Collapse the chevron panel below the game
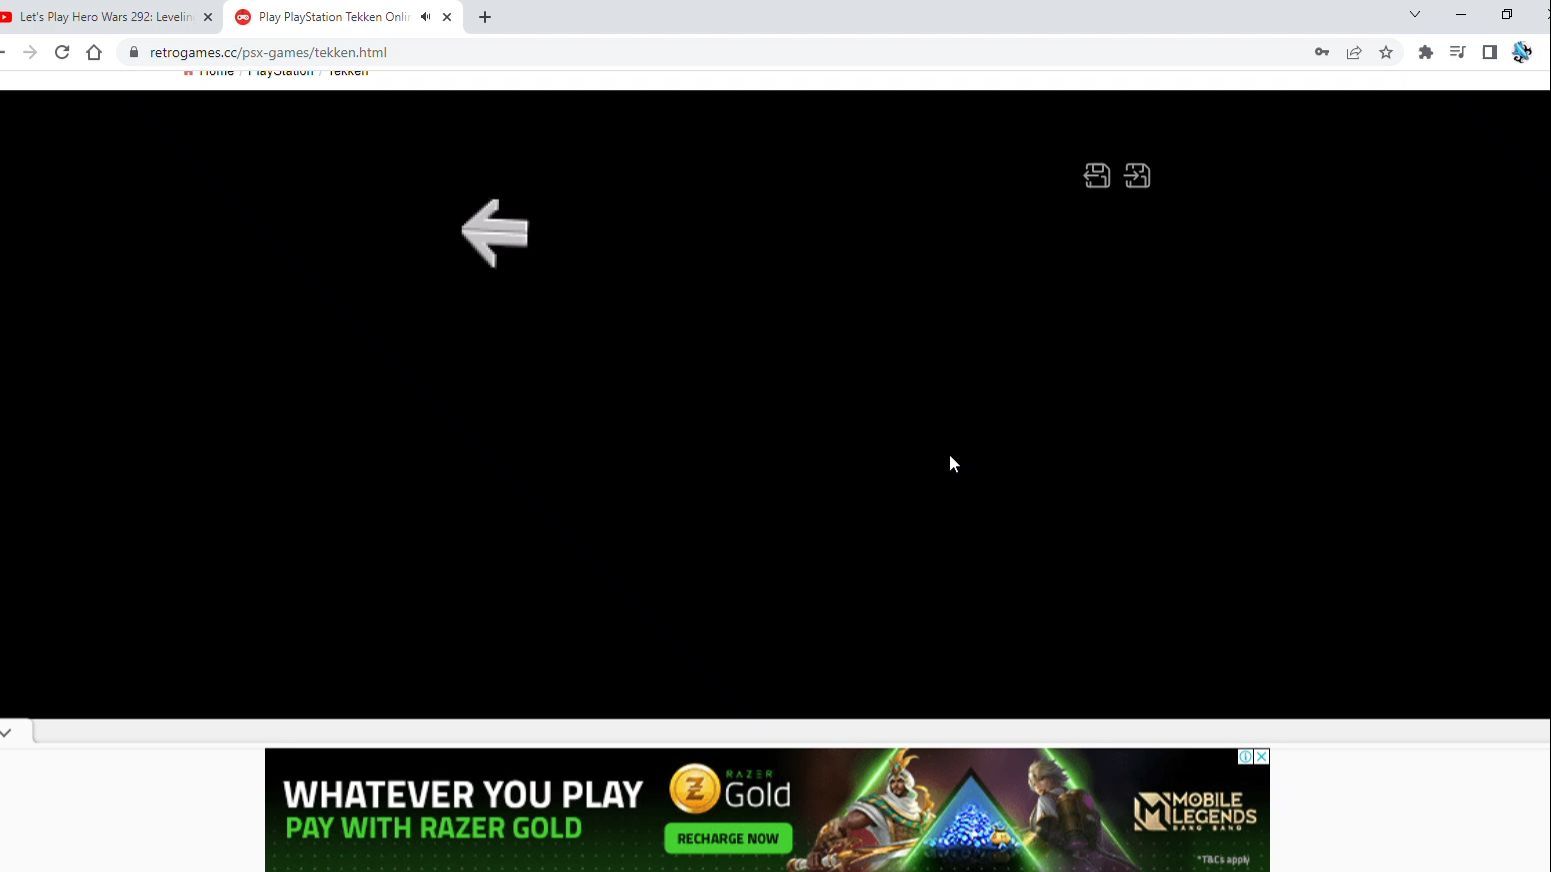Screen dimensions: 1551x872 [x=6, y=733]
